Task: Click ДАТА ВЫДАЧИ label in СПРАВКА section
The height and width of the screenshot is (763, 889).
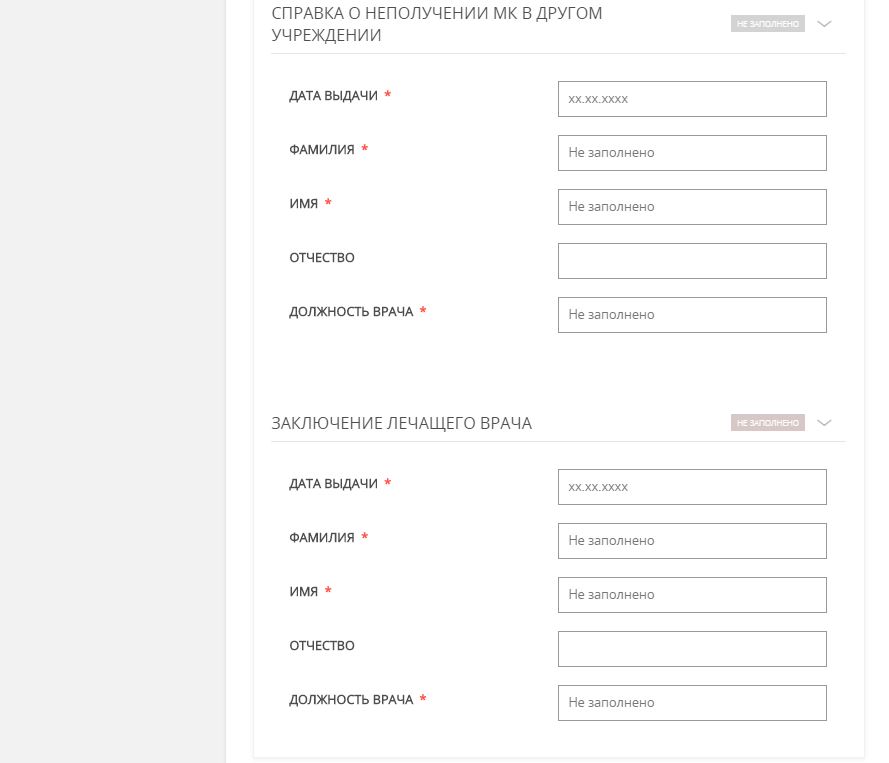Action: [x=333, y=96]
